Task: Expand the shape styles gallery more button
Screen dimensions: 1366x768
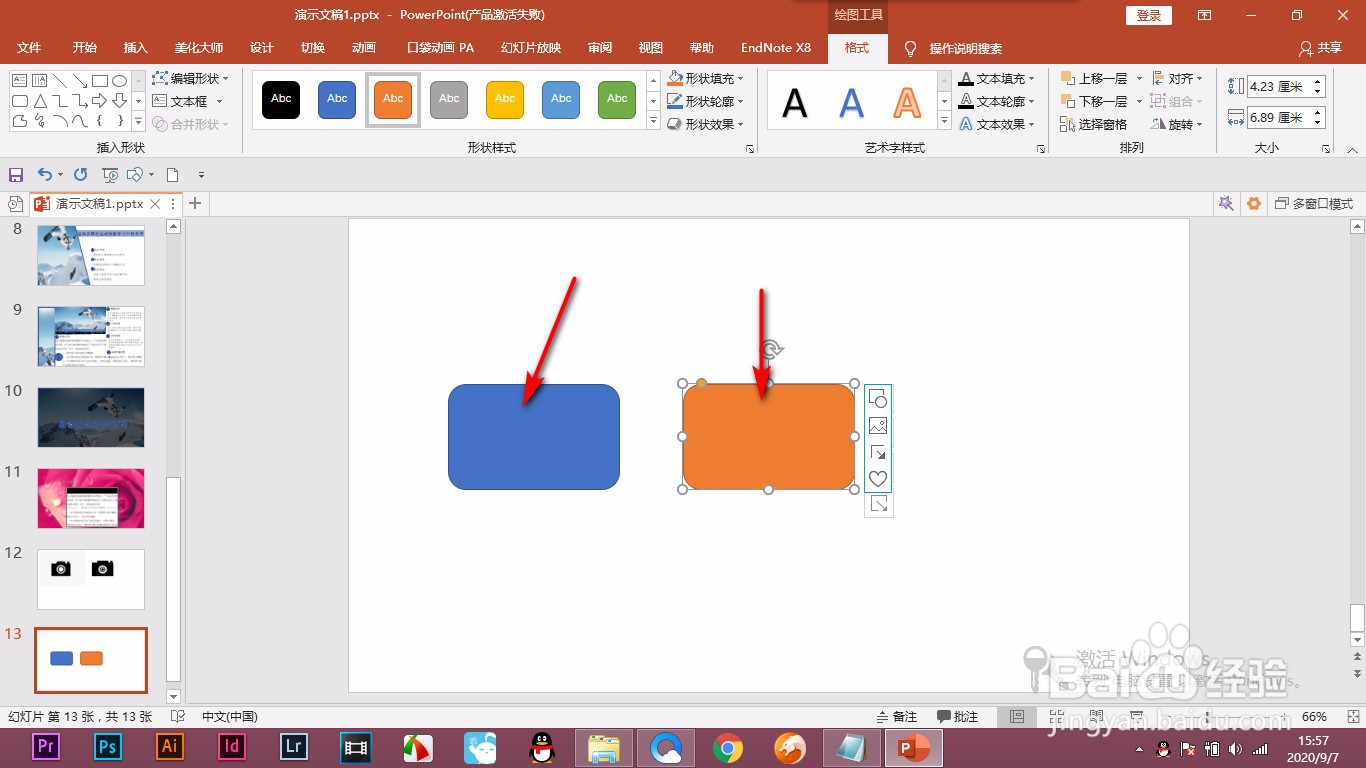Action: click(x=653, y=122)
